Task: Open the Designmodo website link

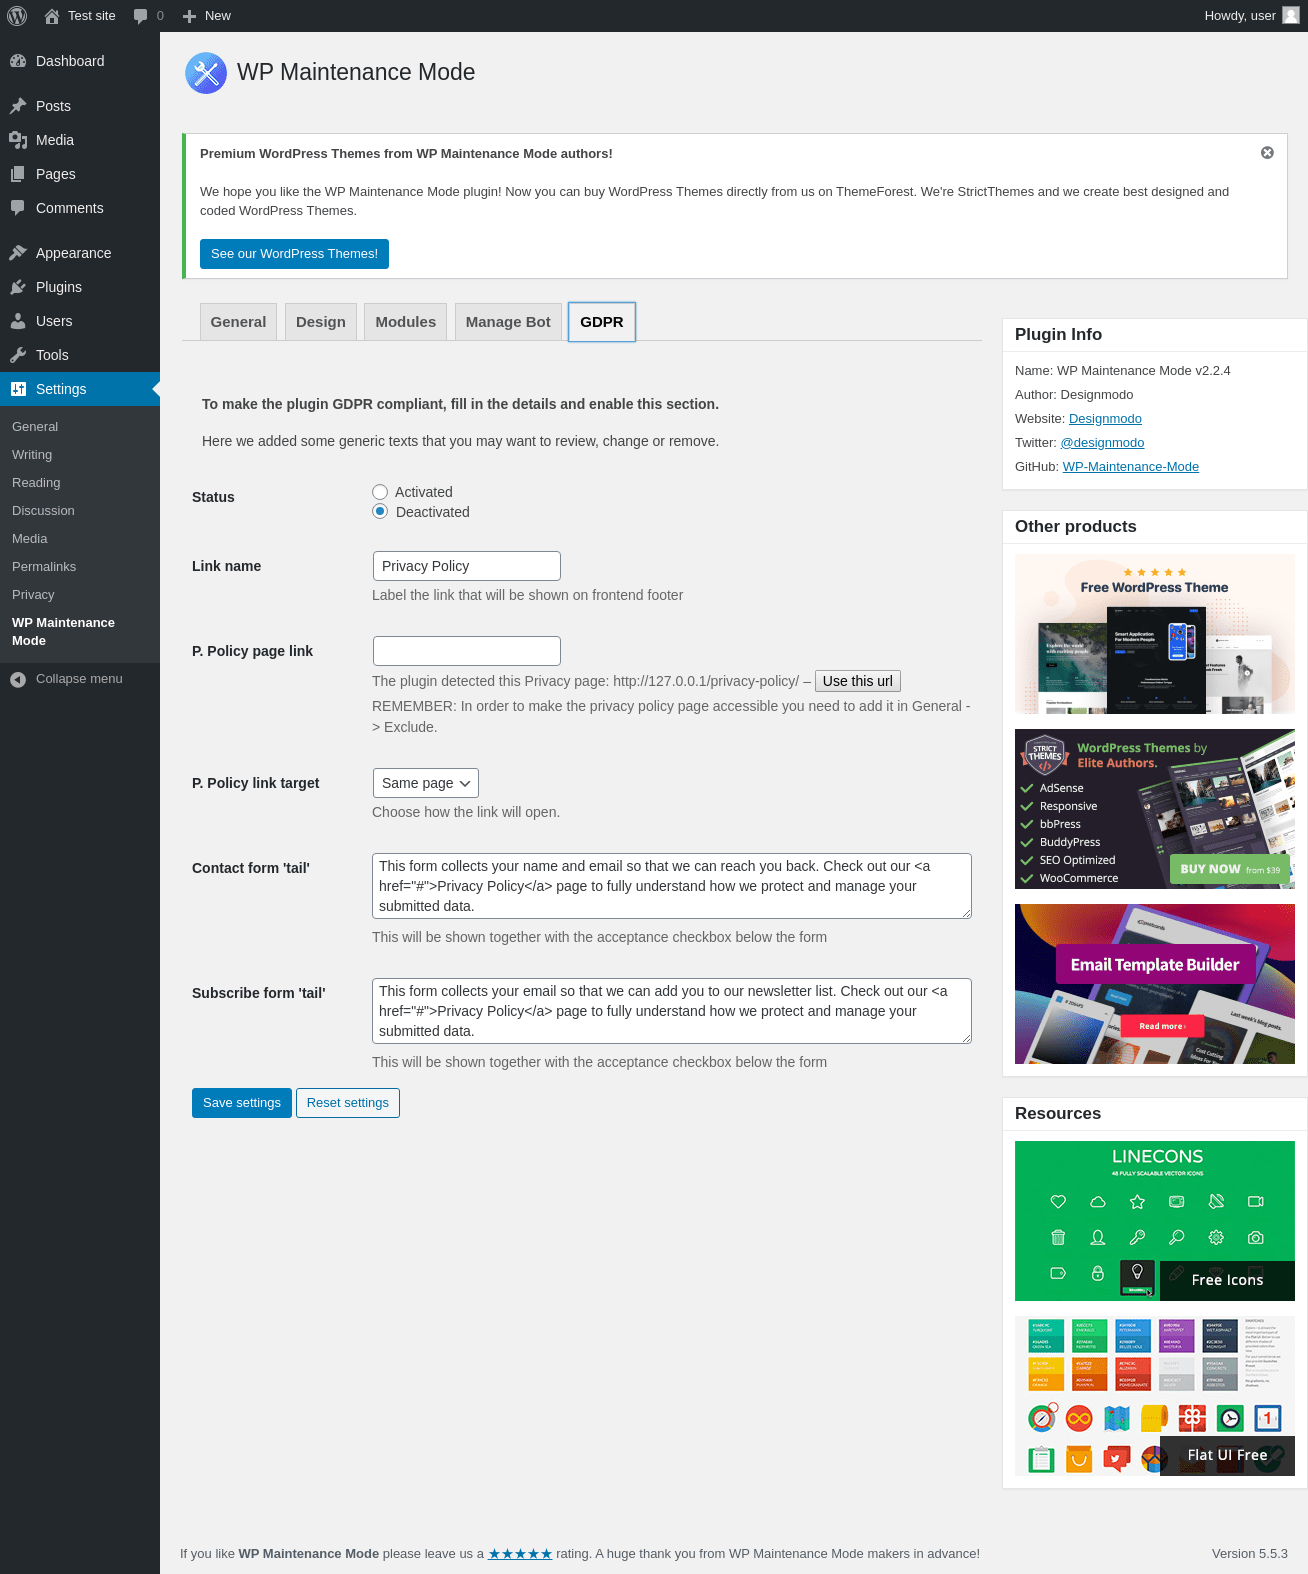Action: pos(1105,419)
